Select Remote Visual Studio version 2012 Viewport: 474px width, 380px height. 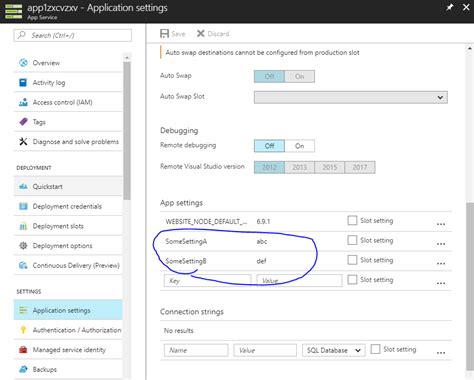tap(269, 167)
